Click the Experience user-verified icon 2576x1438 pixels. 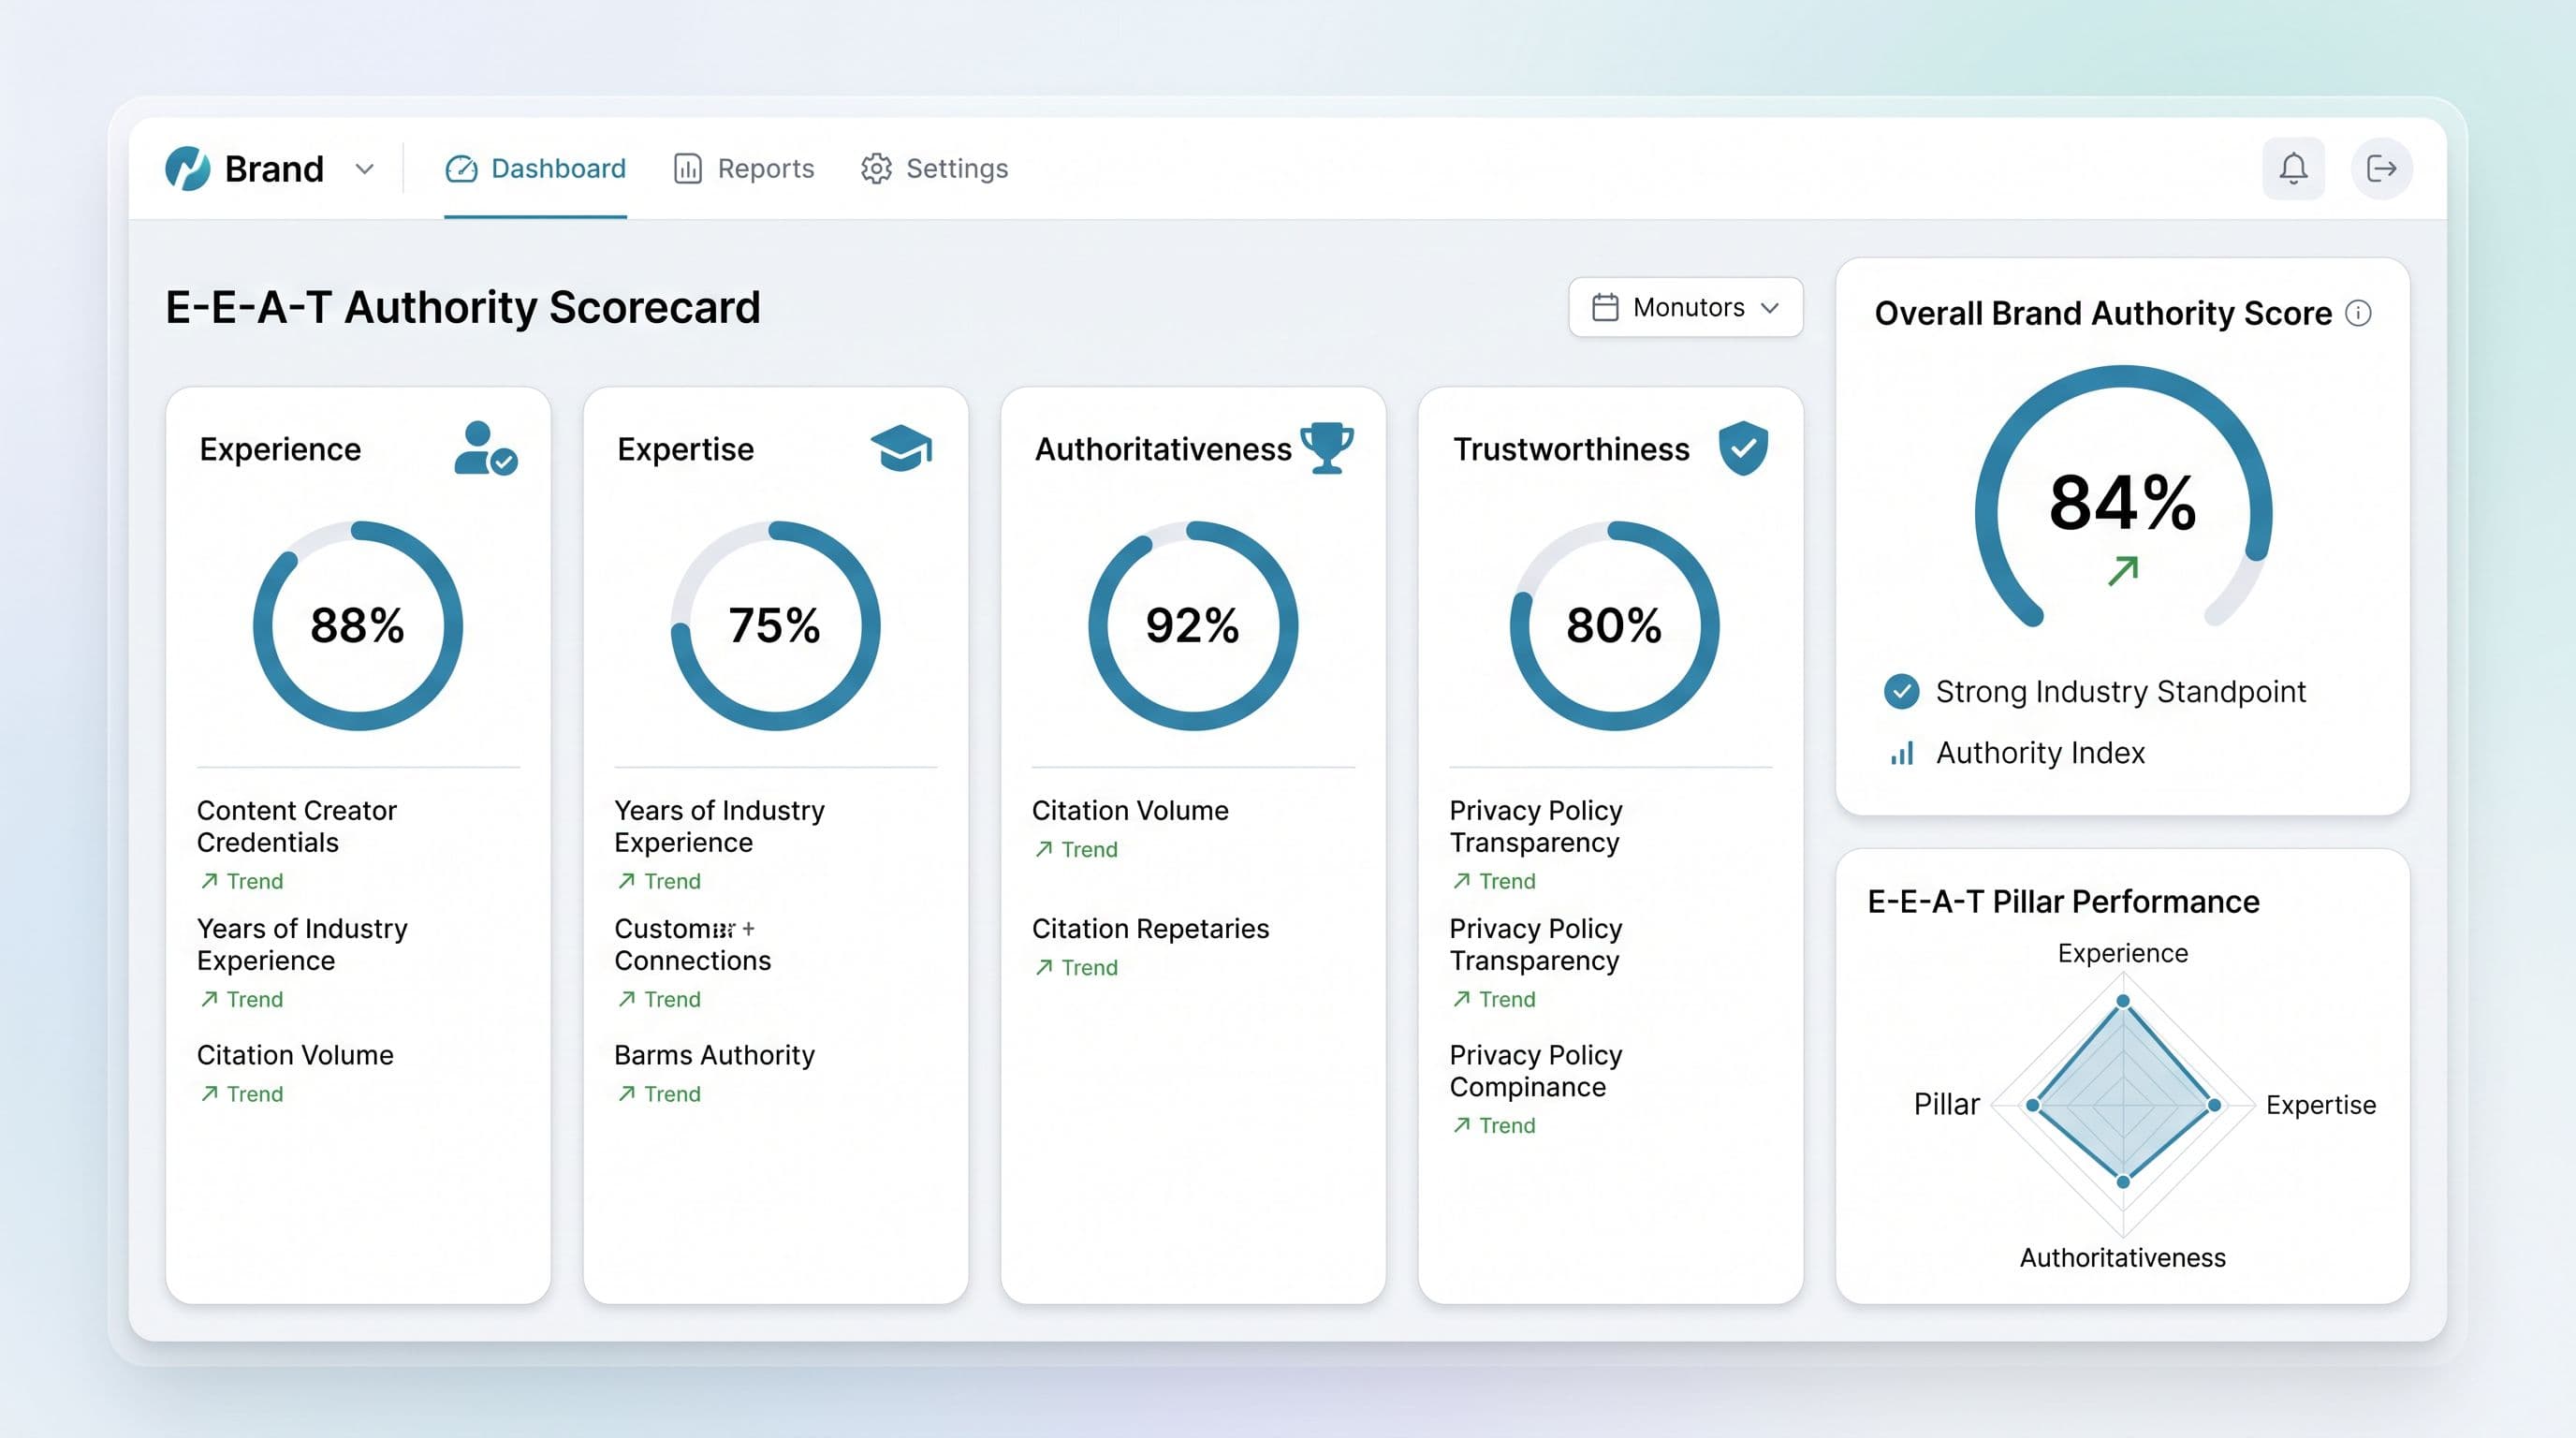485,448
